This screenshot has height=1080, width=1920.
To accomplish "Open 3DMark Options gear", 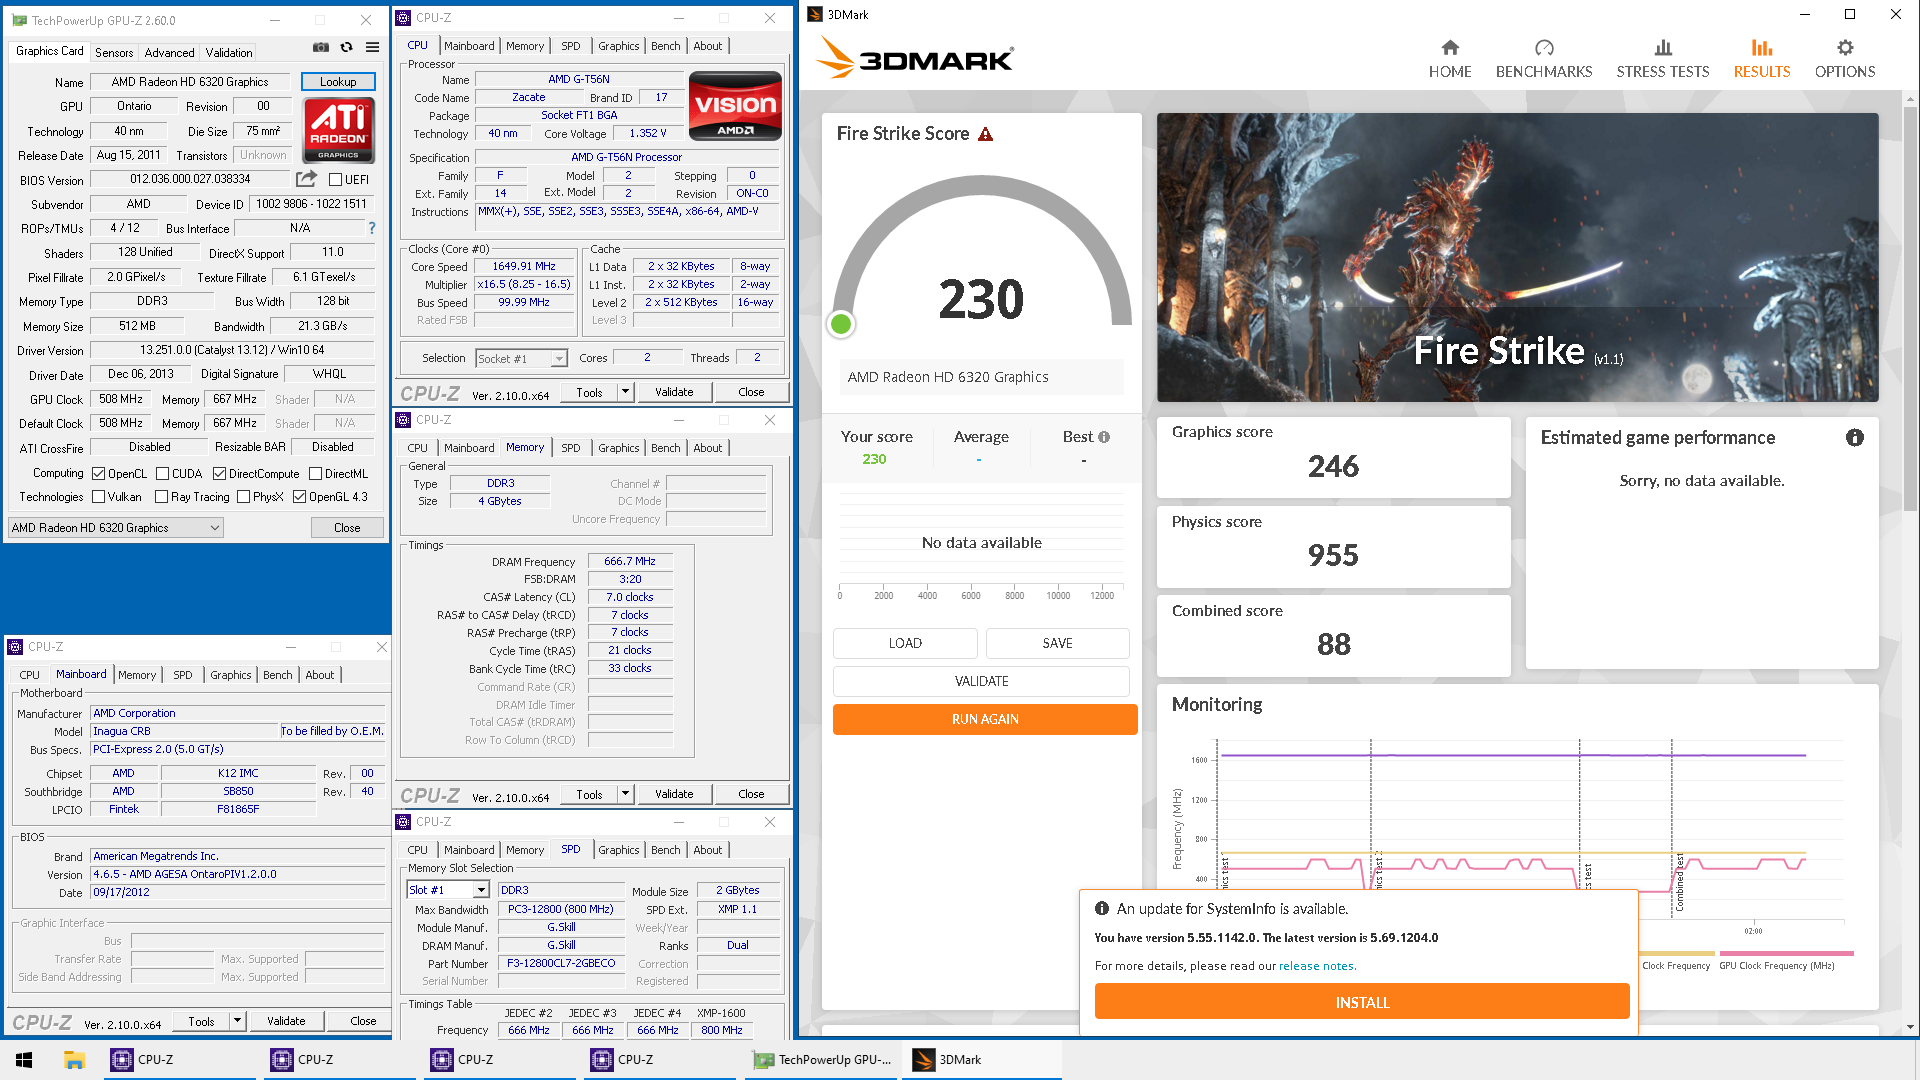I will tap(1844, 59).
